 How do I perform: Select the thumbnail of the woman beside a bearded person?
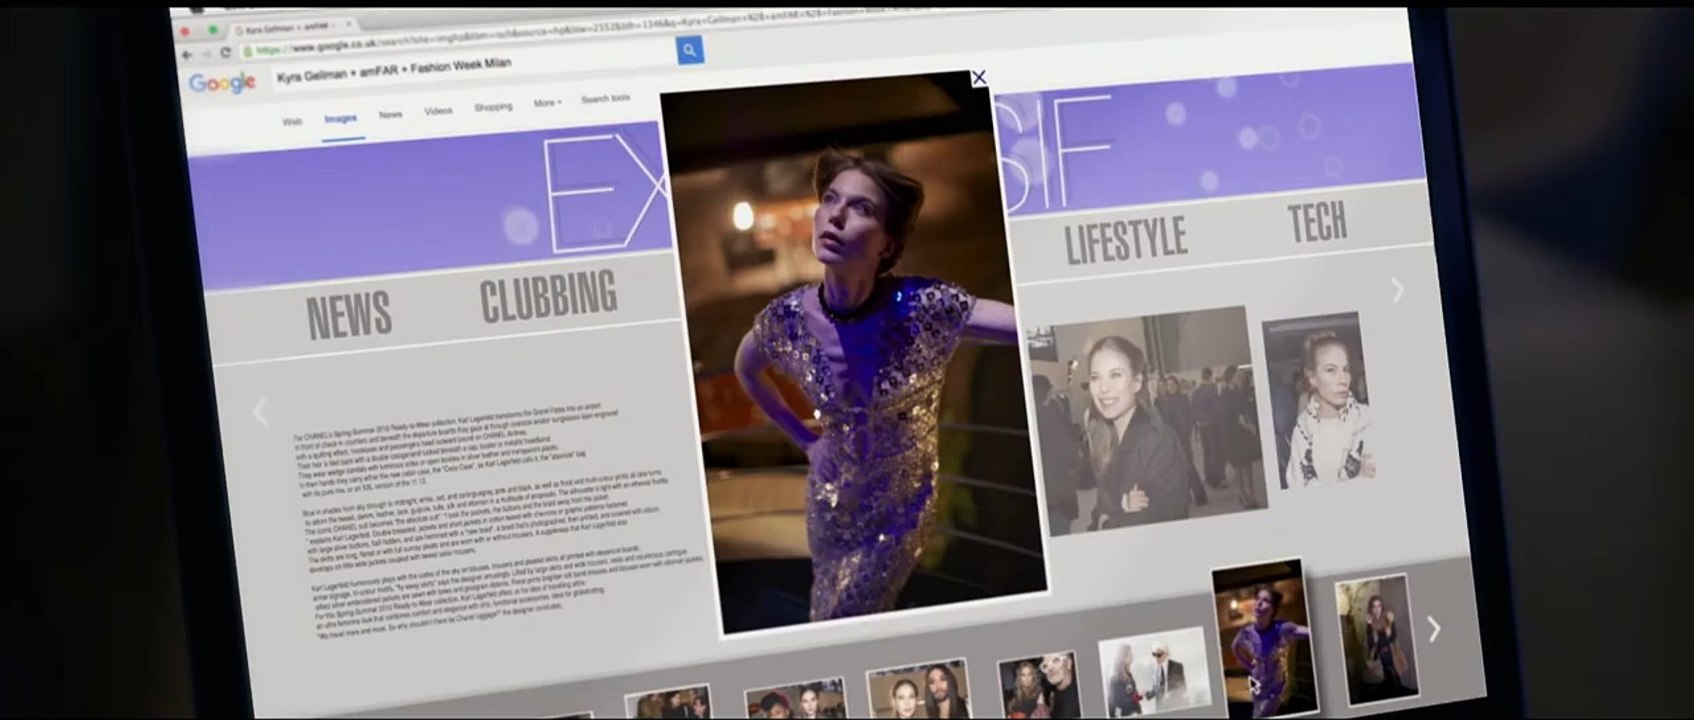tap(918, 690)
